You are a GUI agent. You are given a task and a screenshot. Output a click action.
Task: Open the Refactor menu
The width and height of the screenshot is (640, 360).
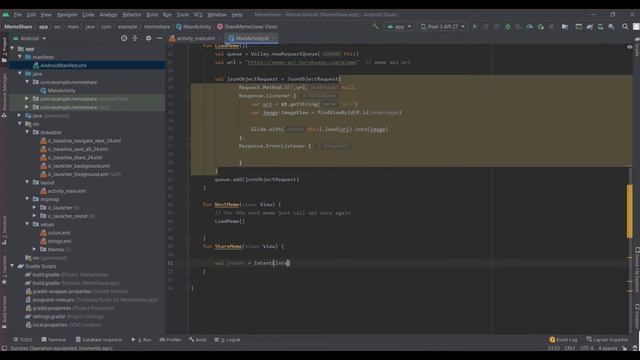click(132, 15)
